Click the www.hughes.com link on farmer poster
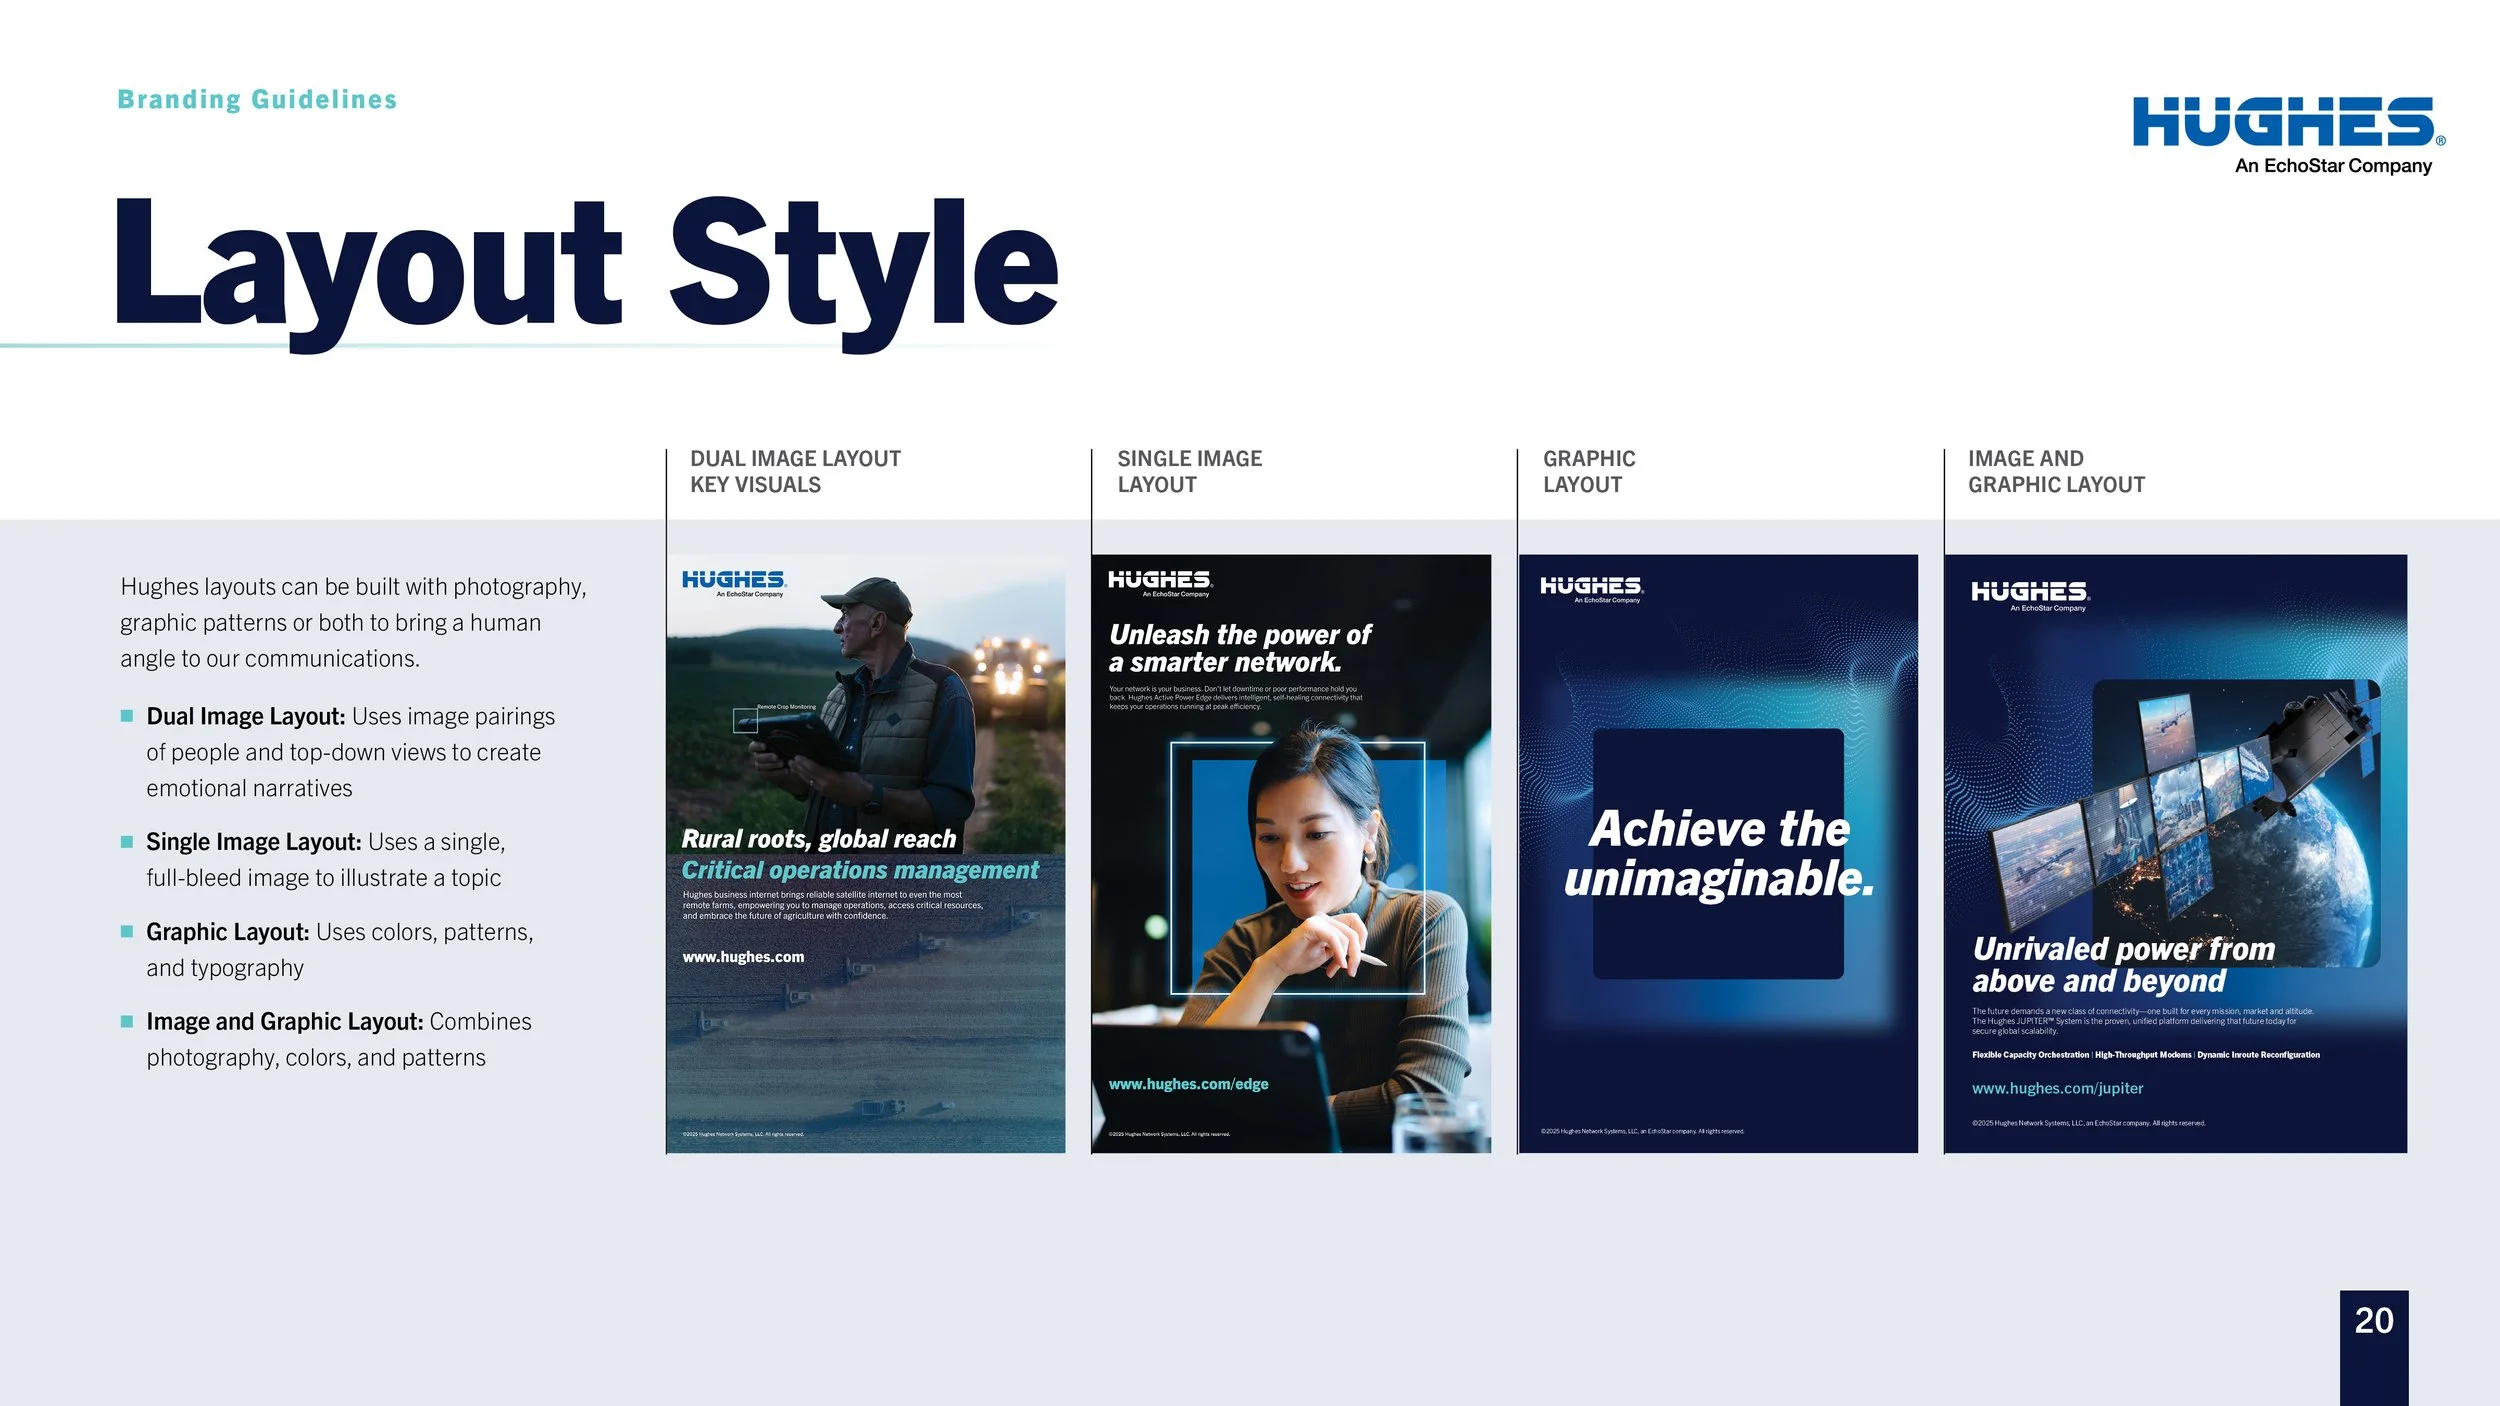This screenshot has width=2500, height=1406. pyautogui.click(x=743, y=957)
